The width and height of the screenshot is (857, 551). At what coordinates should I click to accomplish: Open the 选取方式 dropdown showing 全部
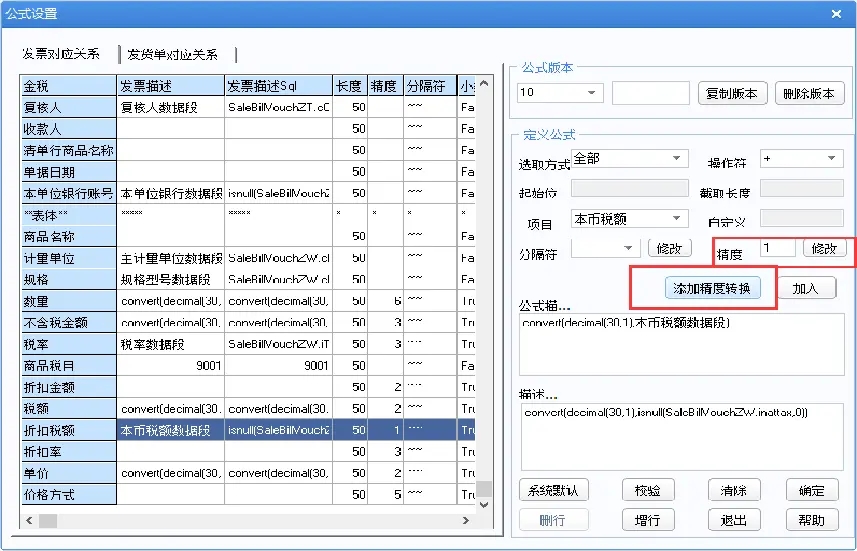tap(629, 159)
